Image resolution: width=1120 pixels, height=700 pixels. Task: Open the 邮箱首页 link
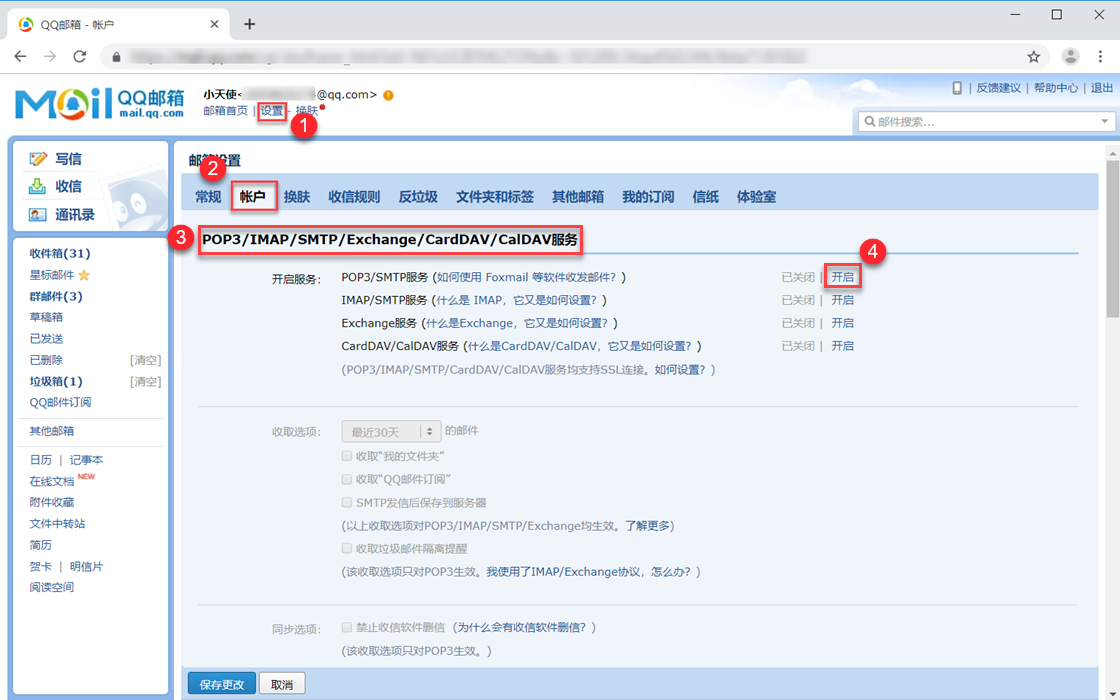tap(225, 111)
